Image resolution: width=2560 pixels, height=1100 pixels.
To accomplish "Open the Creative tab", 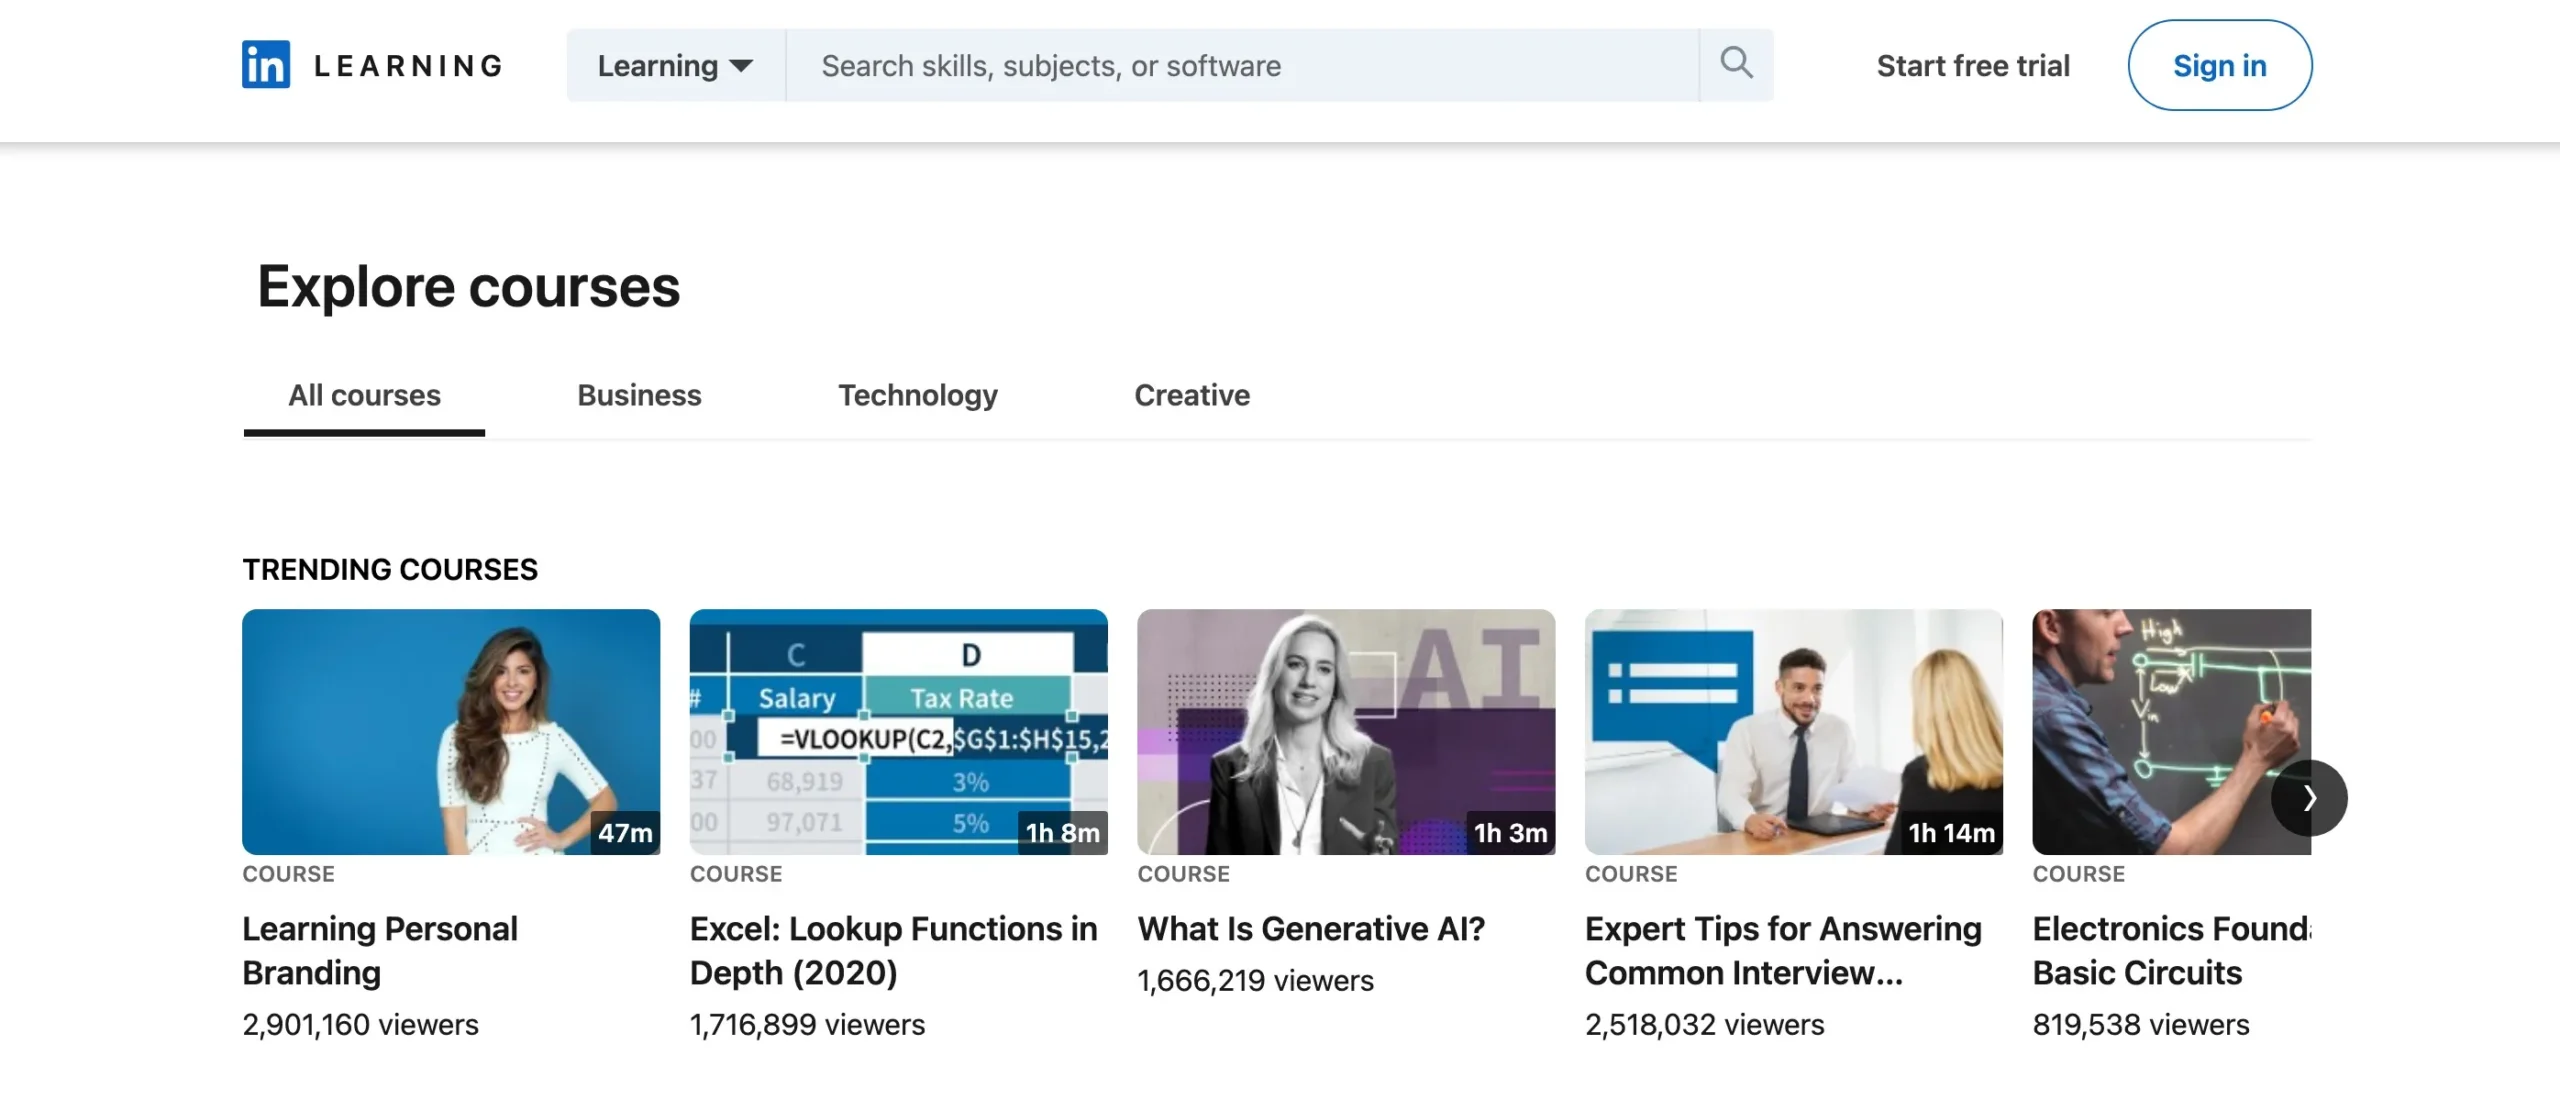I will 1191,396.
